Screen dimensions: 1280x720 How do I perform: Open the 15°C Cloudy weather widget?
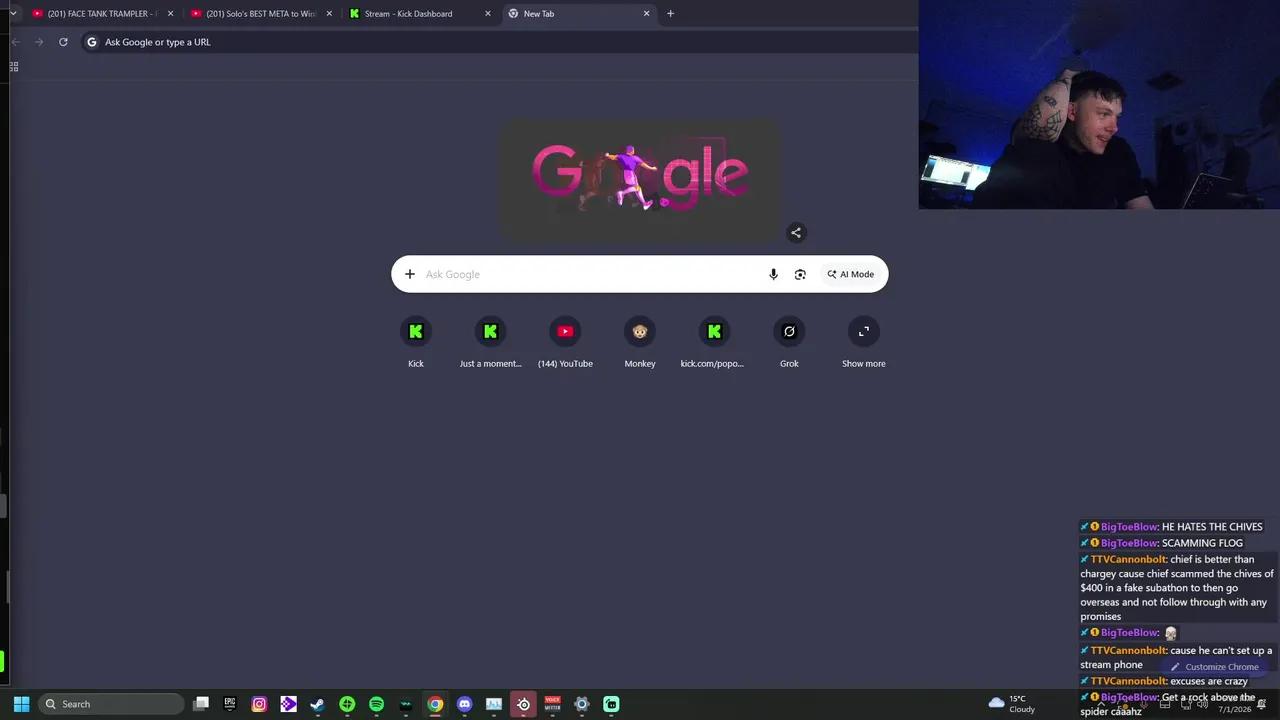coord(1012,704)
